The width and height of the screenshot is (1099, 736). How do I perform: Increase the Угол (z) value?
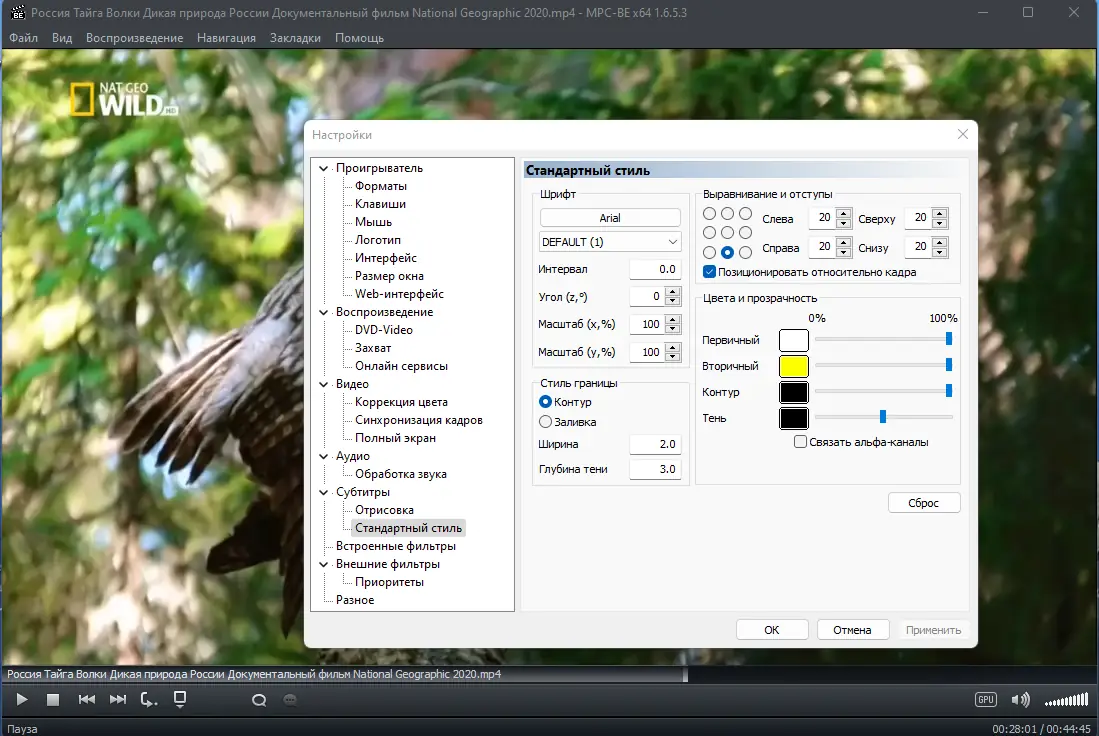[673, 292]
